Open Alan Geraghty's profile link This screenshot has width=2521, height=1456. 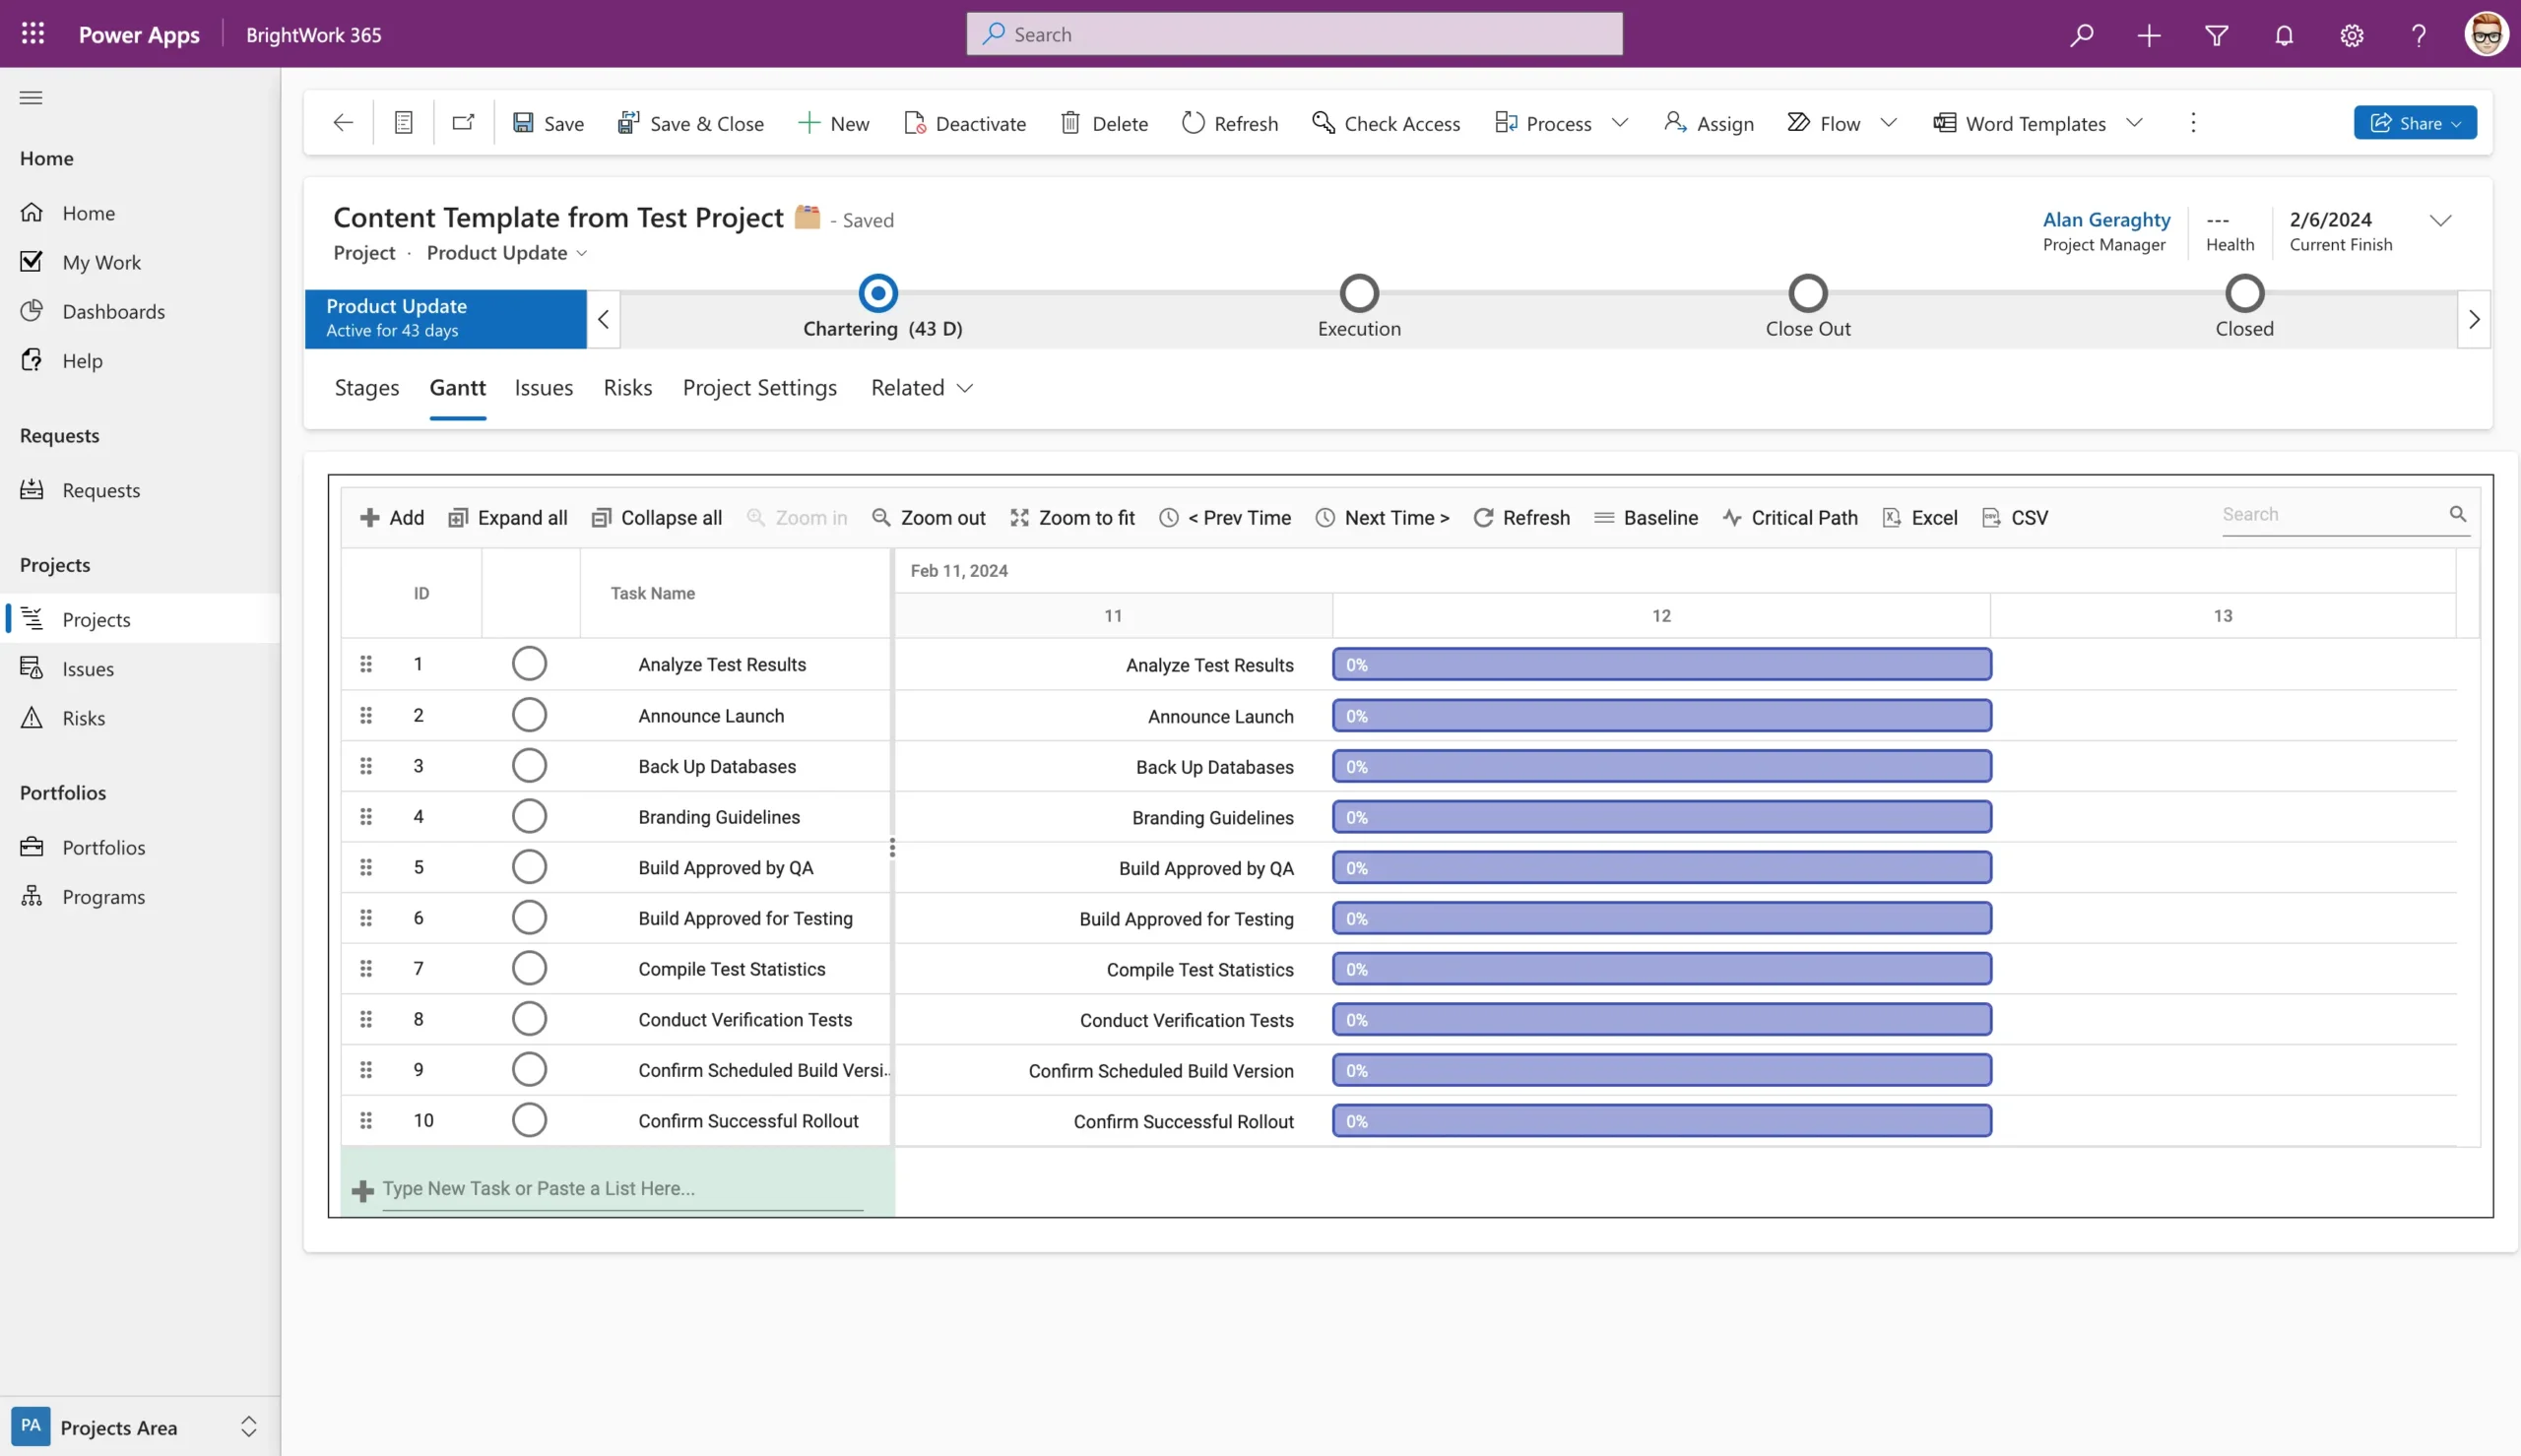2105,220
